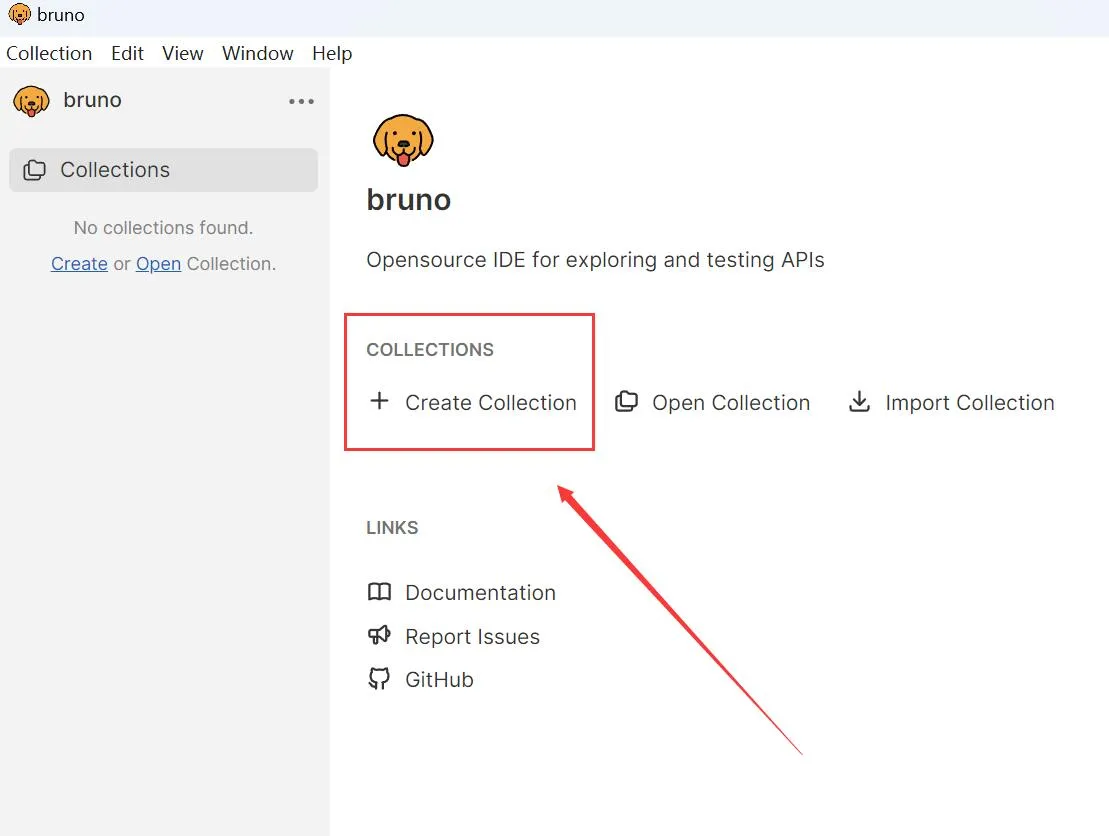Click the bruno heading in main panel
1109x836 pixels.
point(408,200)
